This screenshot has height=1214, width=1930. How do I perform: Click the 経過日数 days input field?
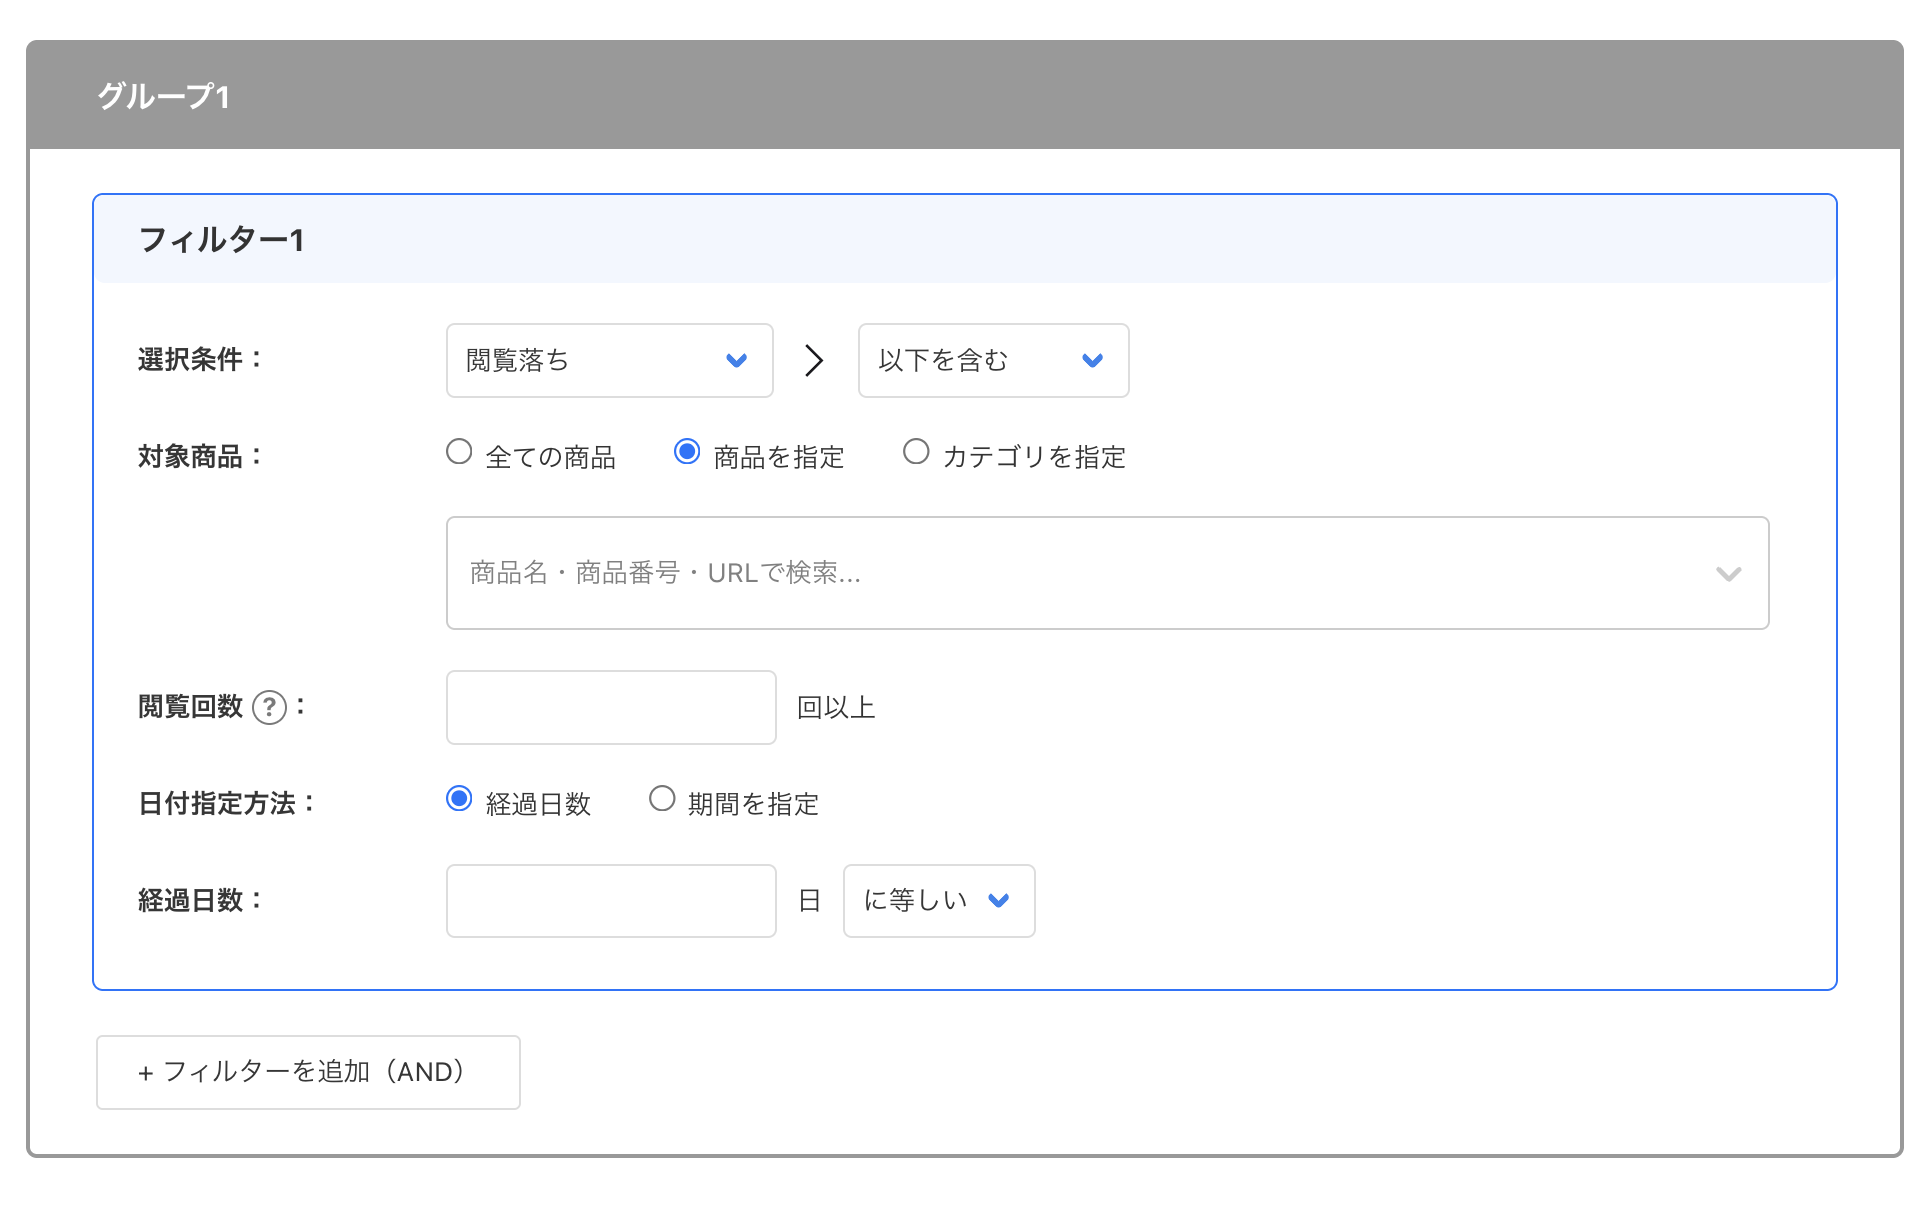point(610,901)
